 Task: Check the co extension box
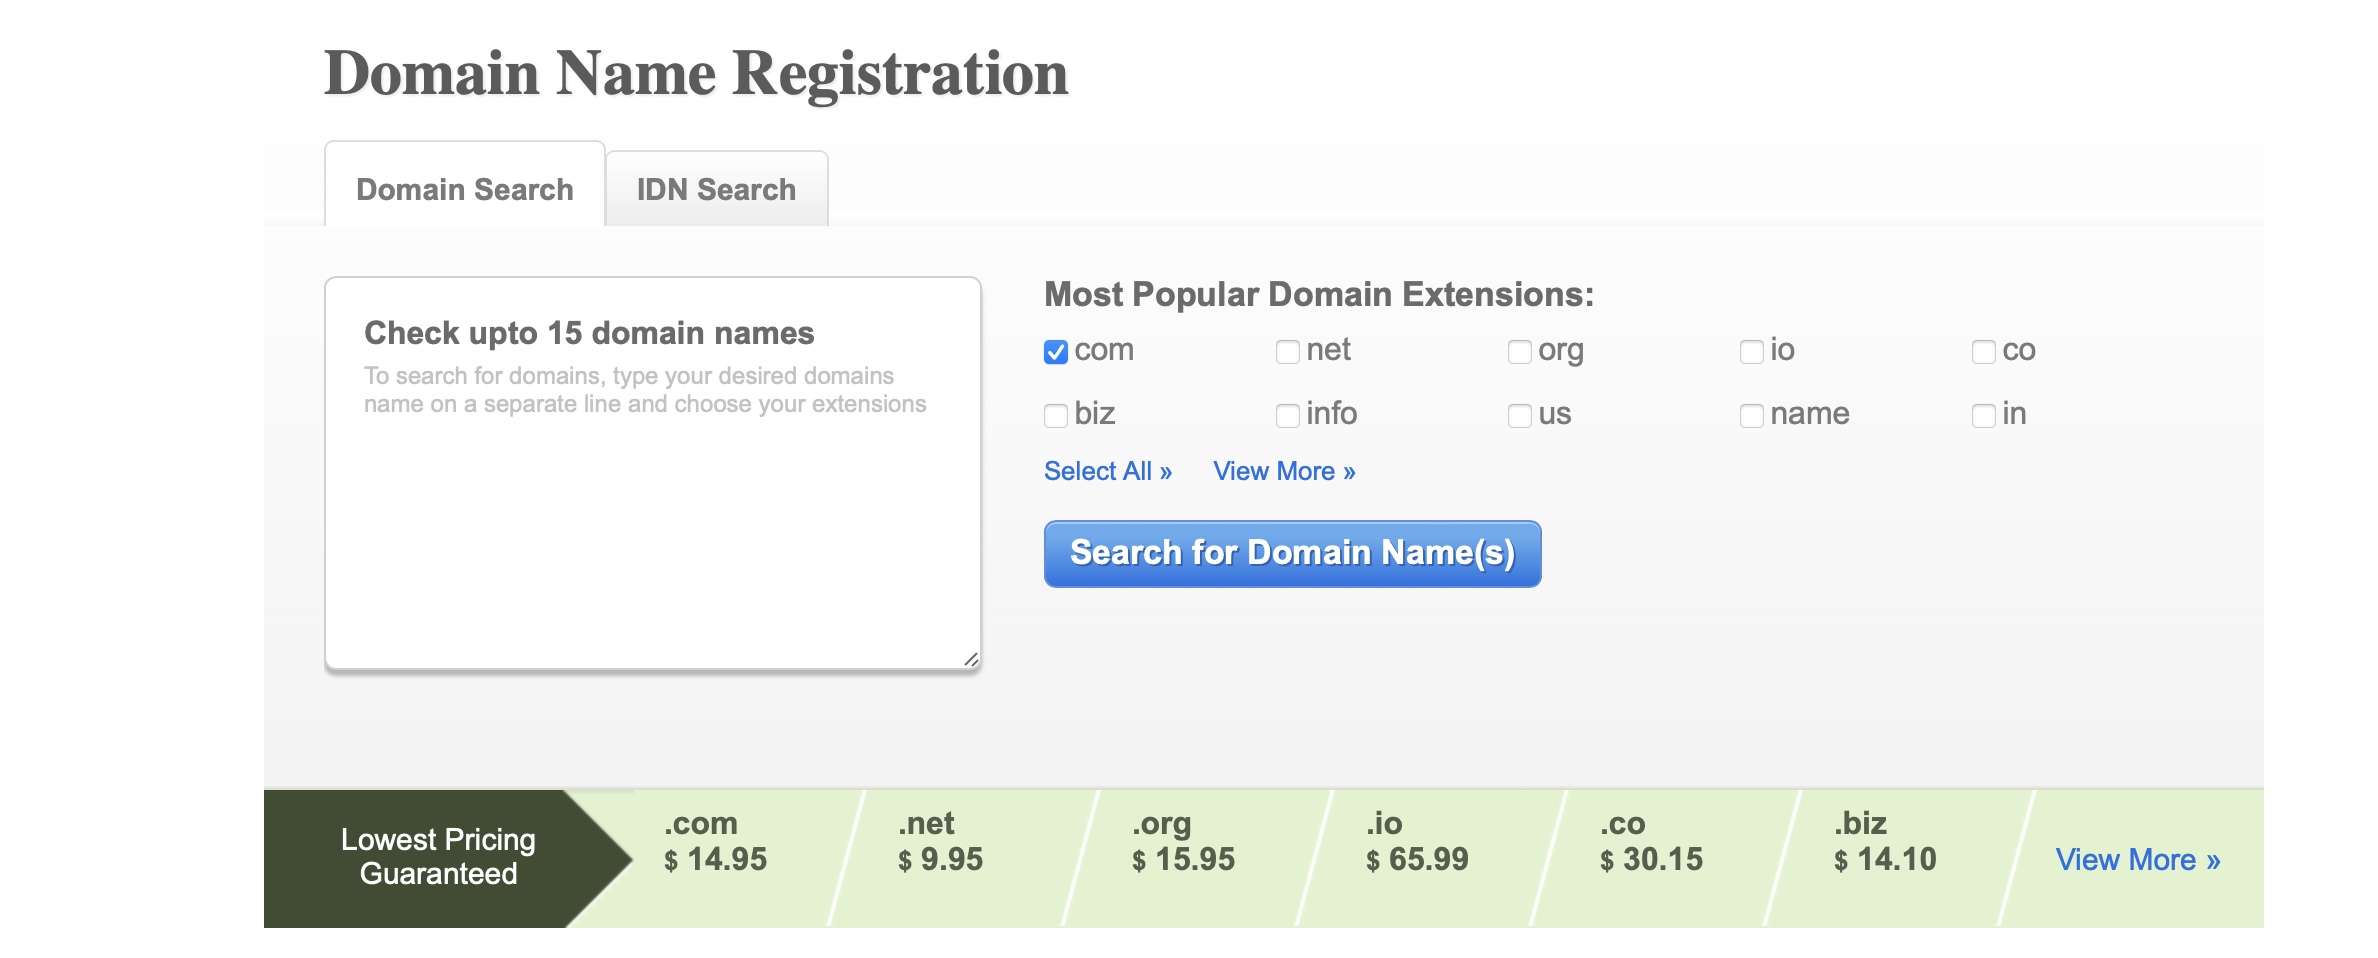(x=1983, y=352)
